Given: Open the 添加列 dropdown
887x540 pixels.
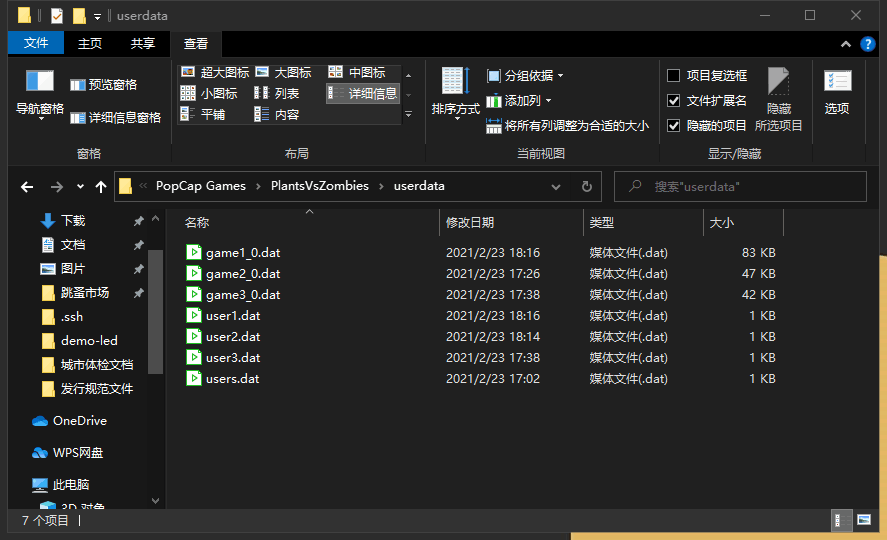Looking at the screenshot, I should pyautogui.click(x=518, y=101).
